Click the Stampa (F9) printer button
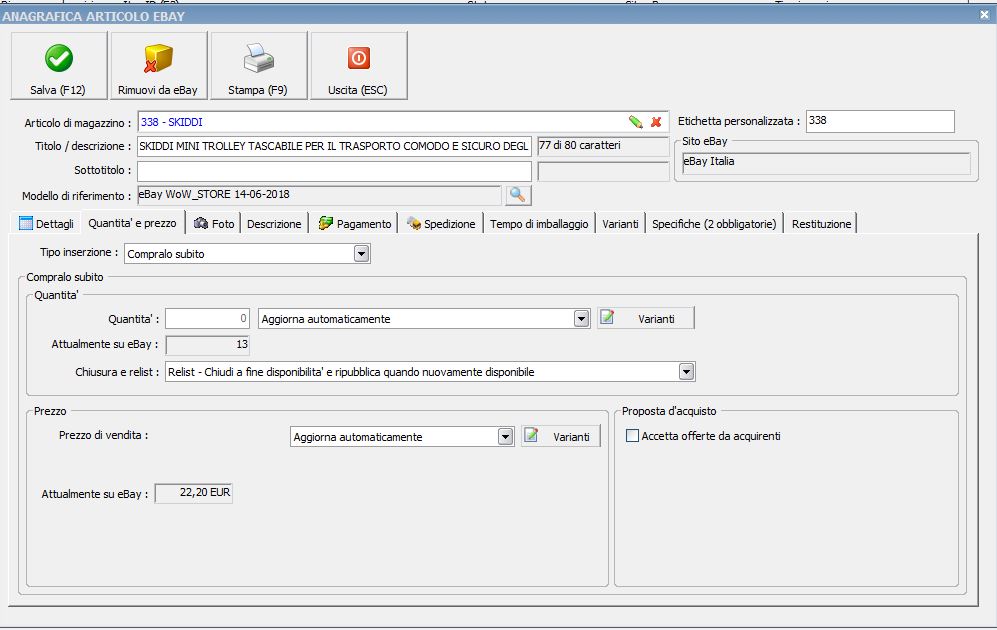The height and width of the screenshot is (630, 997). 258,65
